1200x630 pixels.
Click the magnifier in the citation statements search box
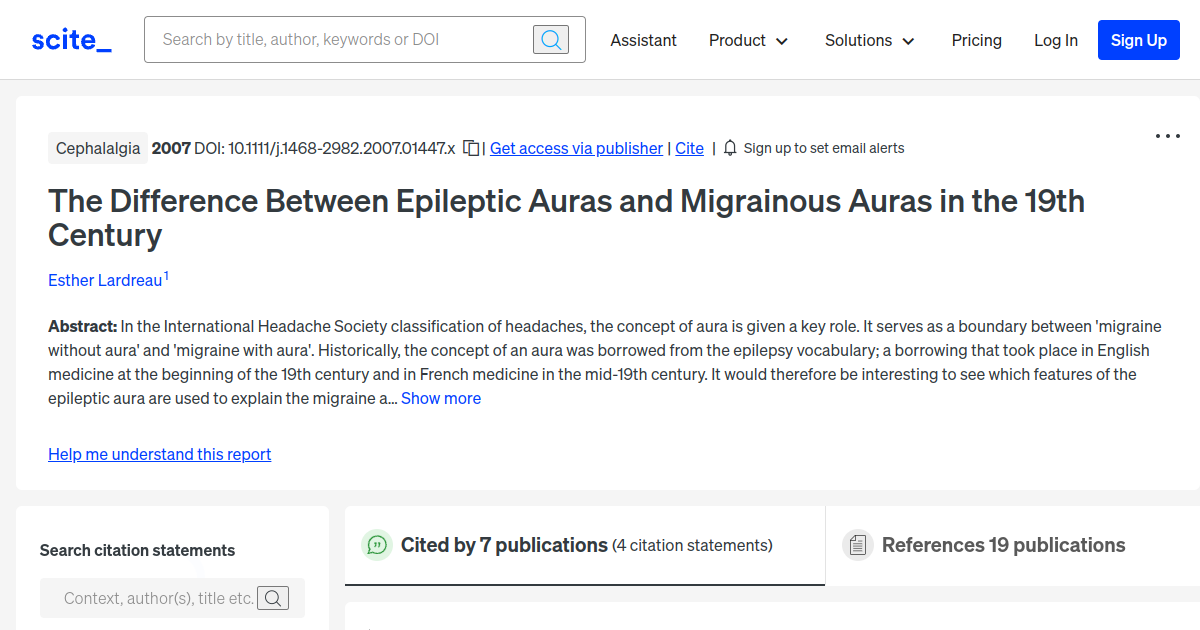pyautogui.click(x=273, y=598)
